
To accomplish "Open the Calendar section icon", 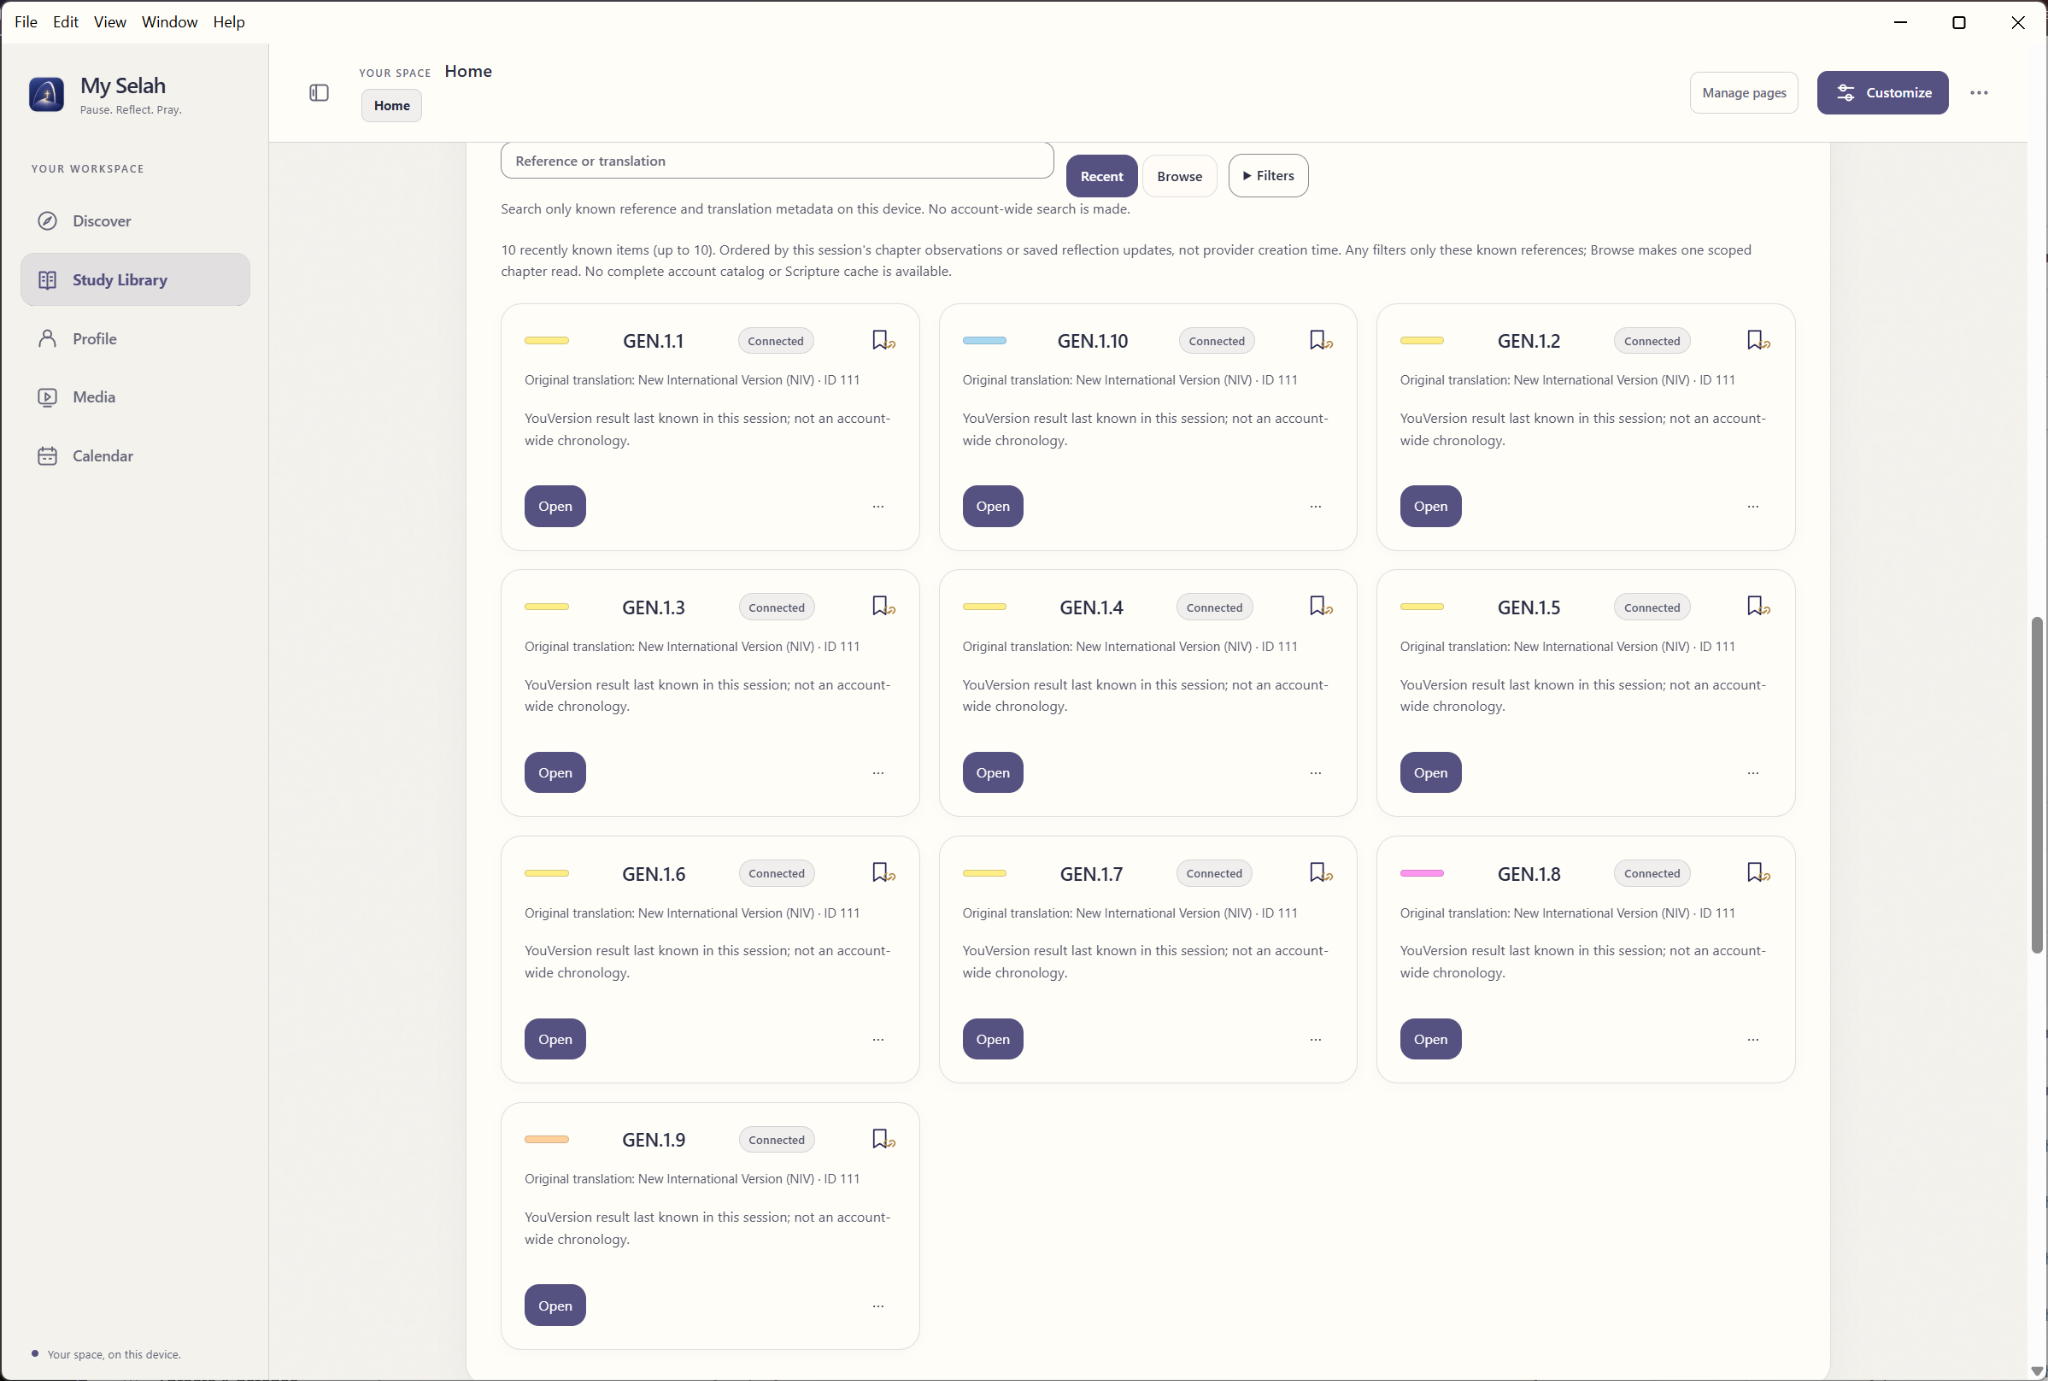I will tap(47, 456).
